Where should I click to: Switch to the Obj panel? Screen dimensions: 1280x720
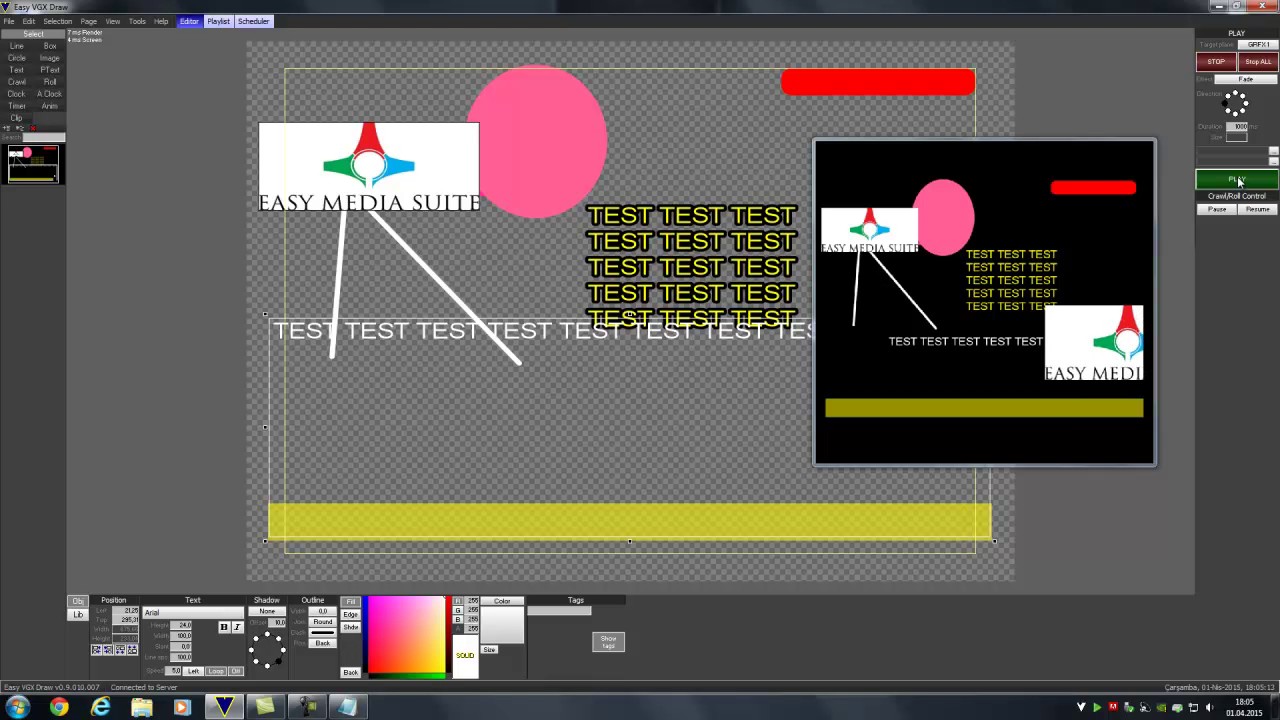coord(78,601)
